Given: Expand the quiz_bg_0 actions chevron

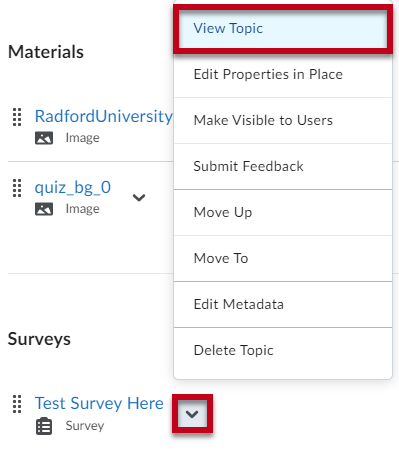Looking at the screenshot, I should point(139,198).
